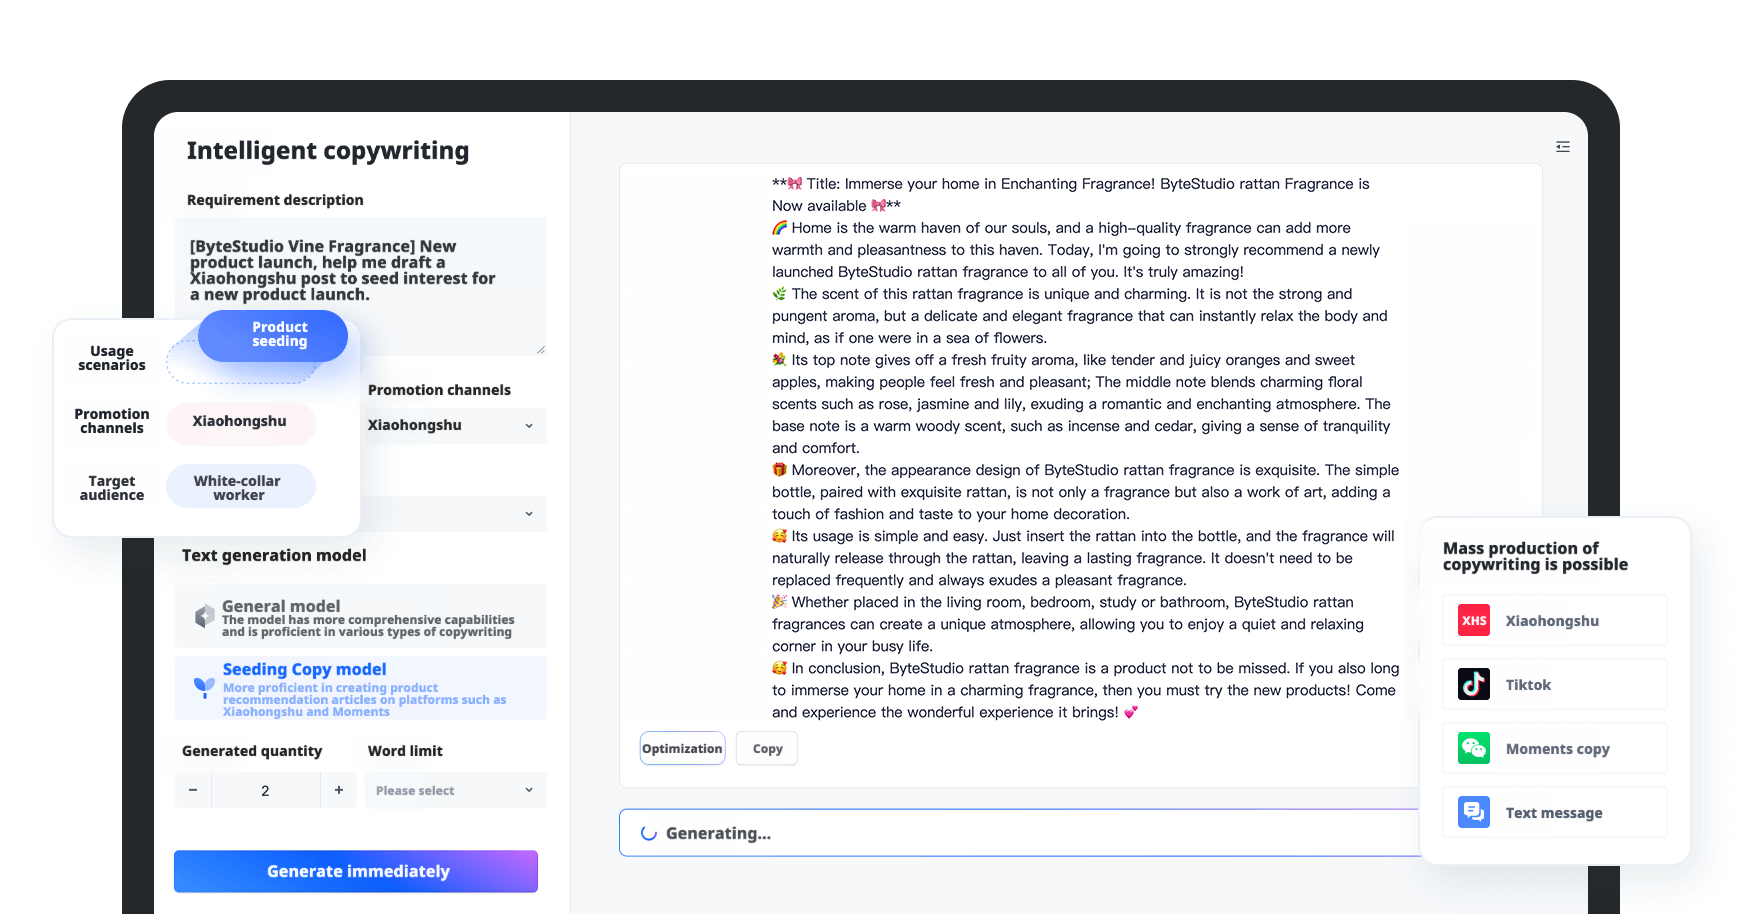Open the Promotion channels Xiaohongshu dropdown
The height and width of the screenshot is (914, 1740).
[x=454, y=426]
